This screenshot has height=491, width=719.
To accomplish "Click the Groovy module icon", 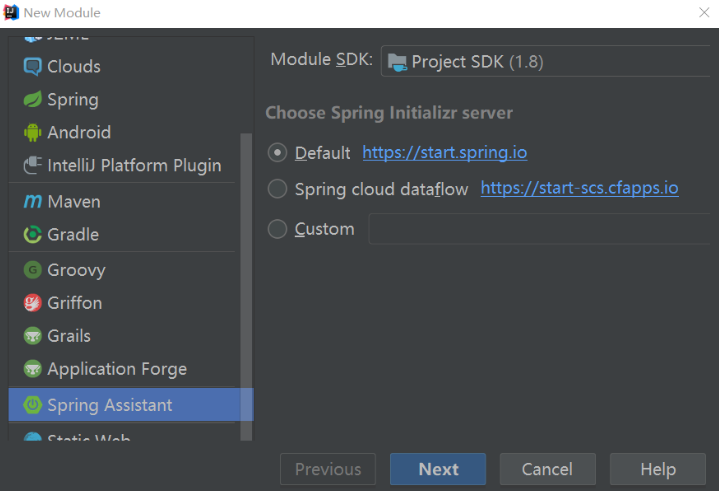I will point(32,270).
